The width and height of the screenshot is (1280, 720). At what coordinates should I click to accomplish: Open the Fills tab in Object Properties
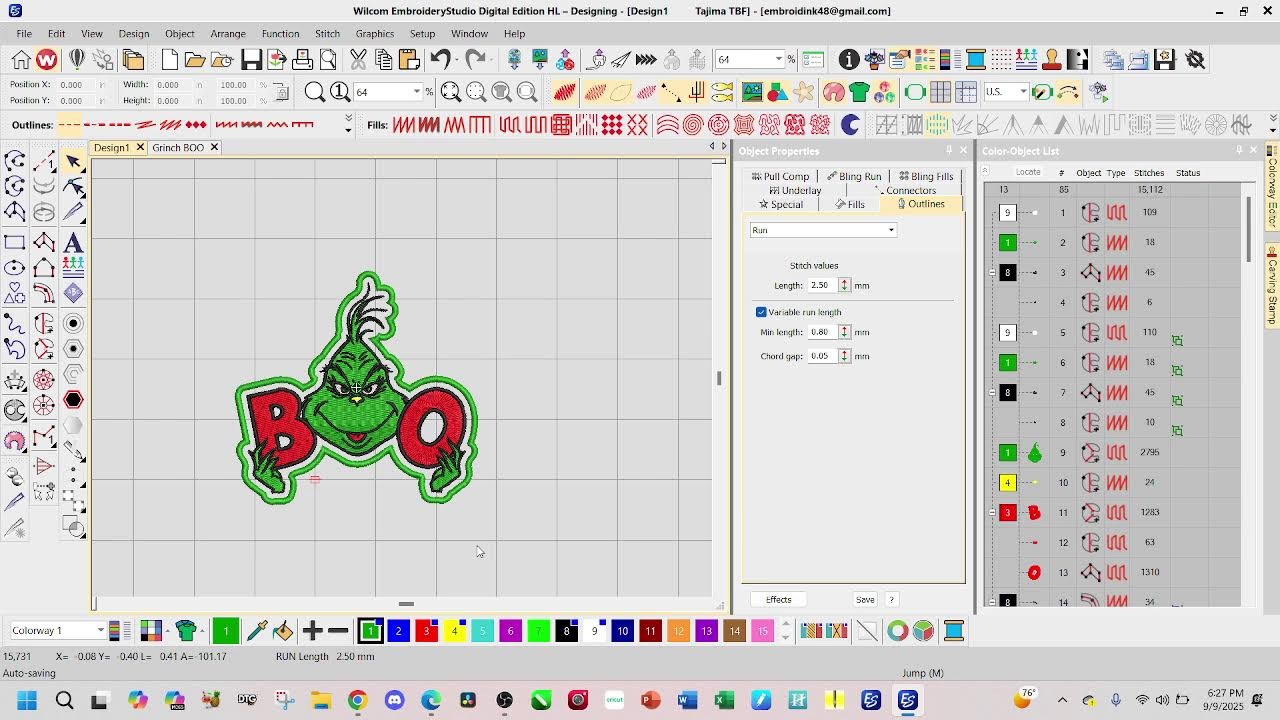click(x=850, y=204)
